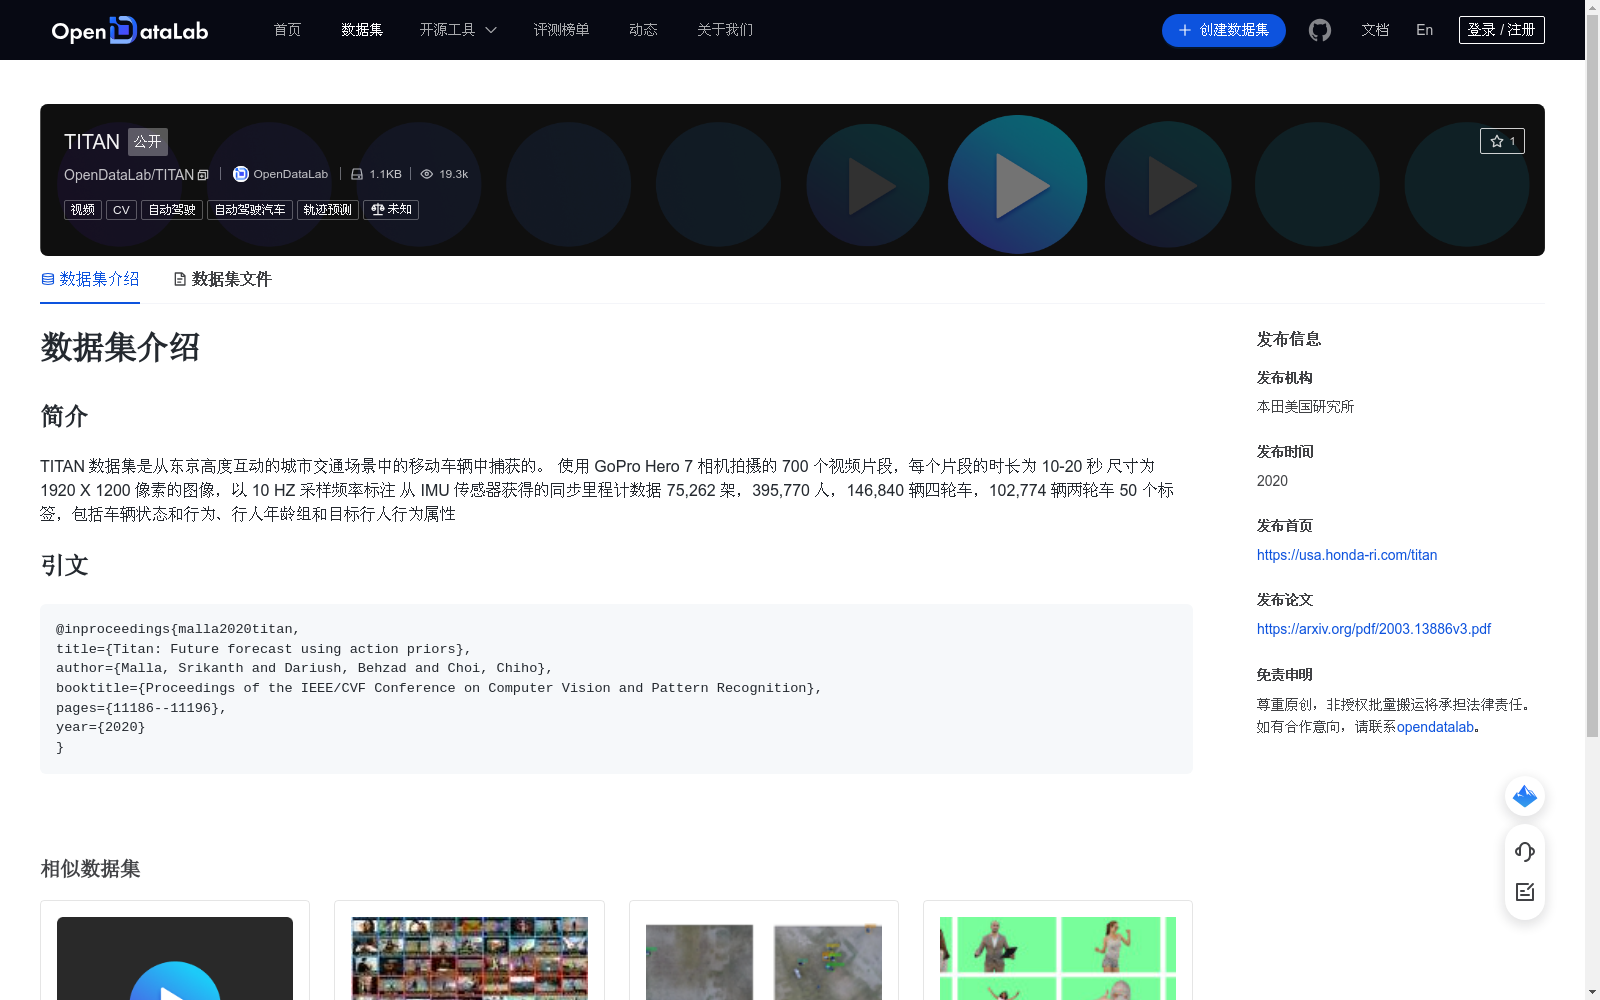Open the usa.honda-ri.com/titan homepage link
This screenshot has width=1600, height=1000.
click(1347, 555)
